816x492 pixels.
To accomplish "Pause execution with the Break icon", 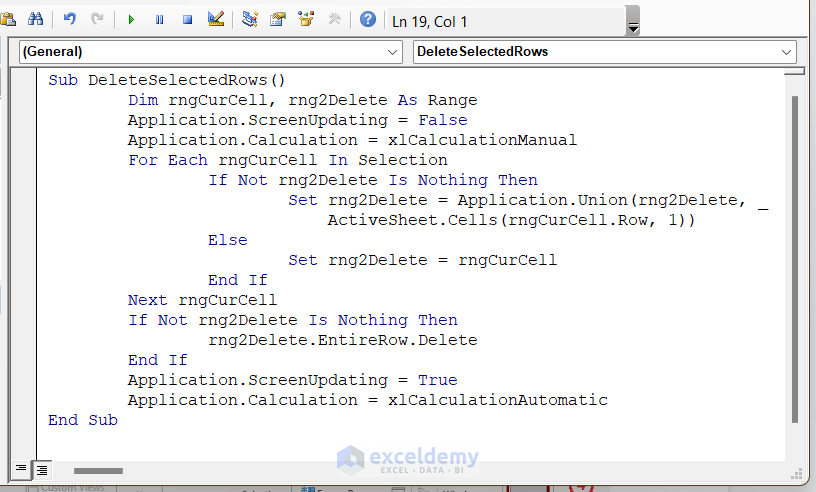I will click(x=159, y=20).
